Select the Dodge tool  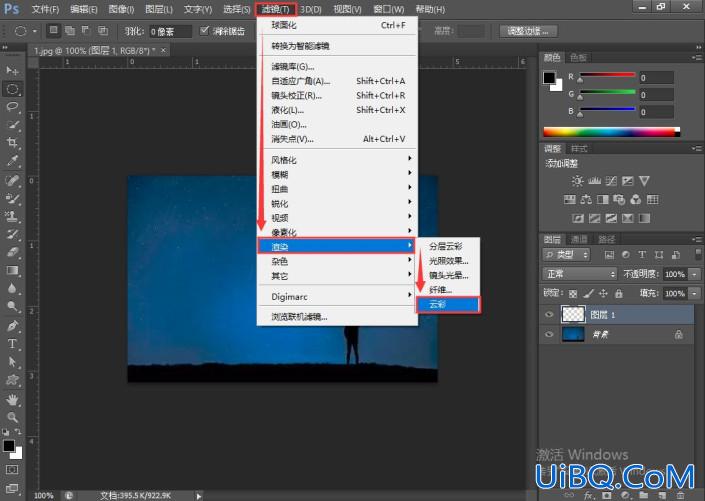click(x=12, y=306)
